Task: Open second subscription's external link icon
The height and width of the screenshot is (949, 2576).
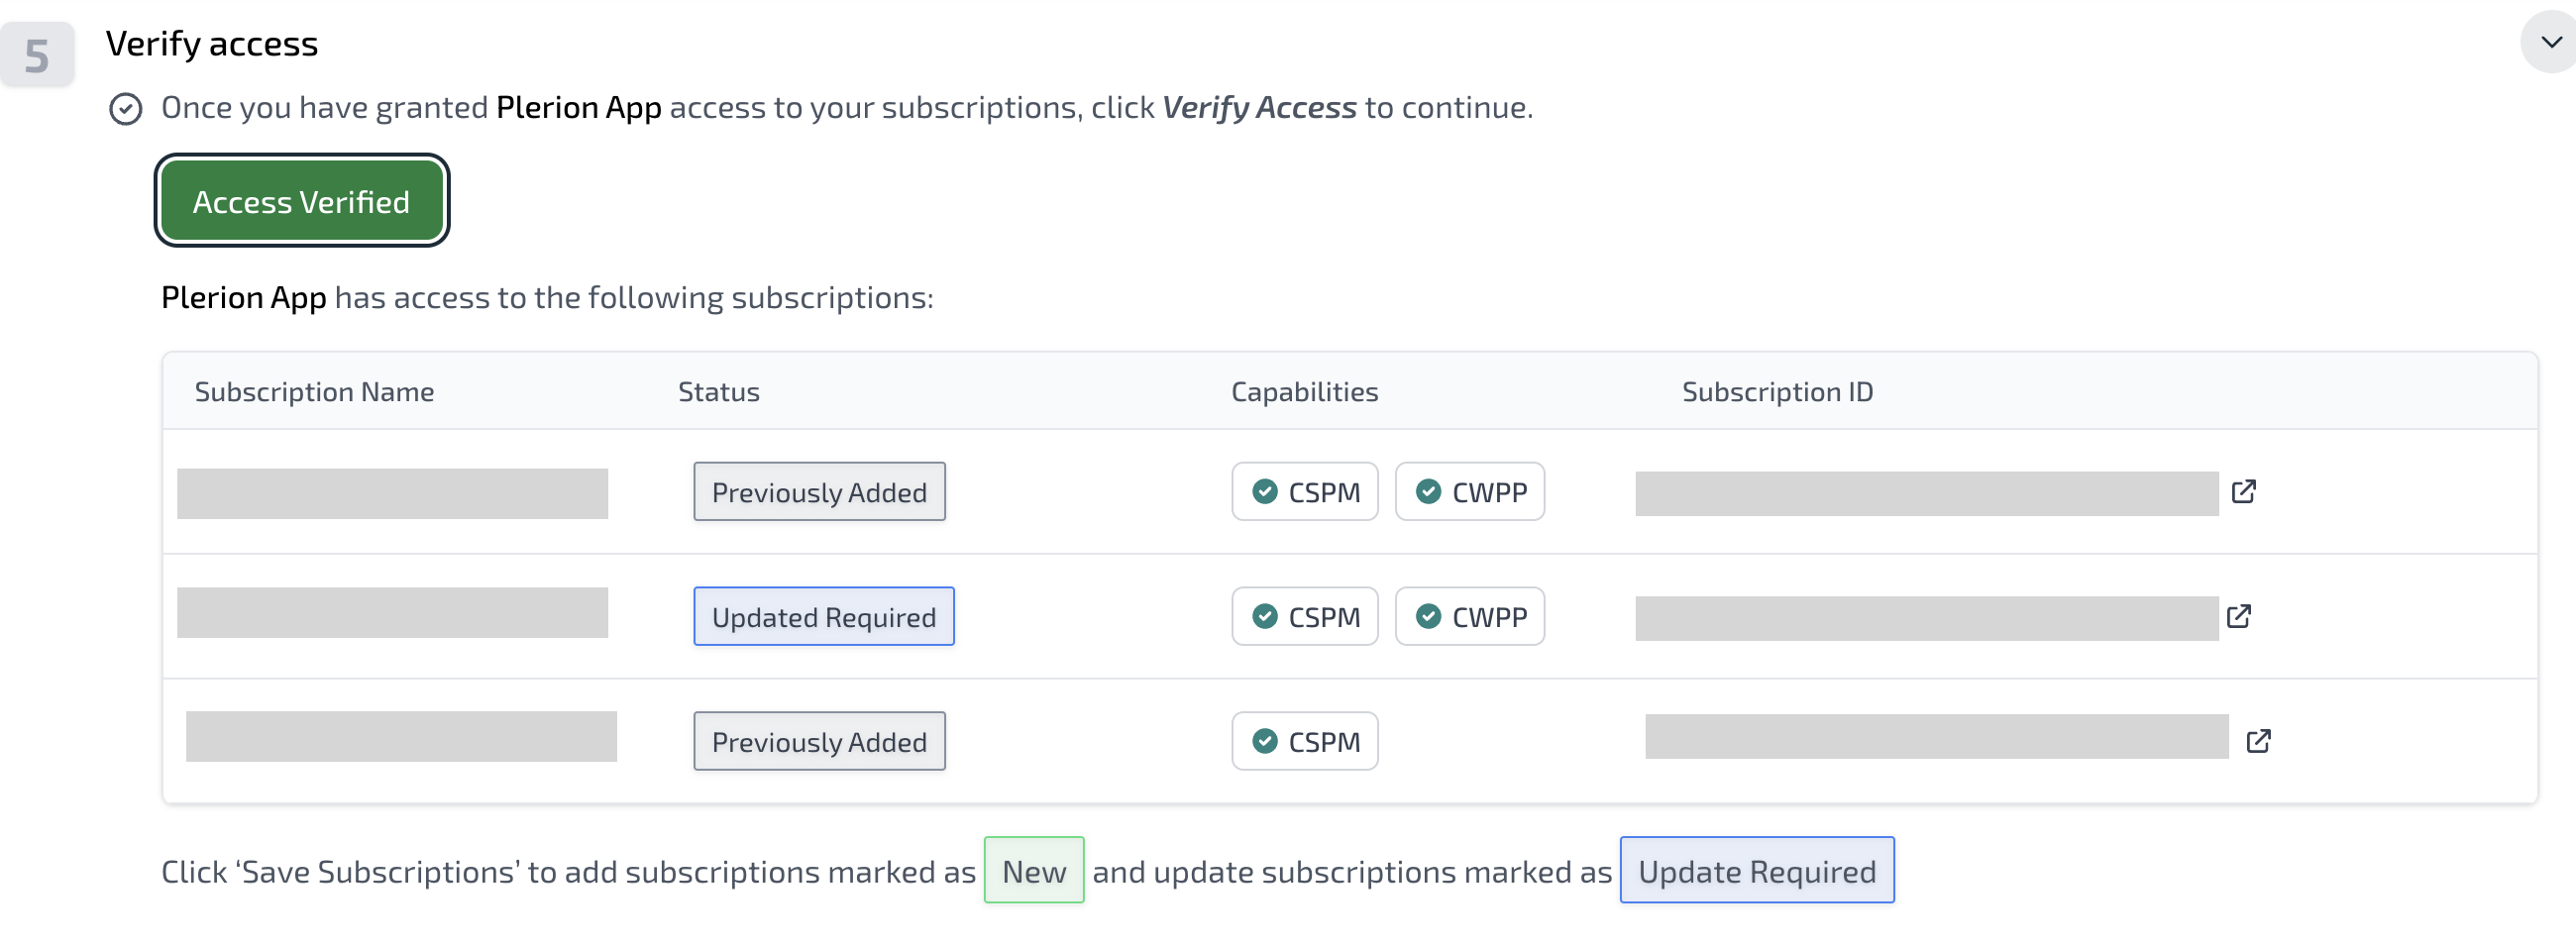Action: pyautogui.click(x=2238, y=616)
